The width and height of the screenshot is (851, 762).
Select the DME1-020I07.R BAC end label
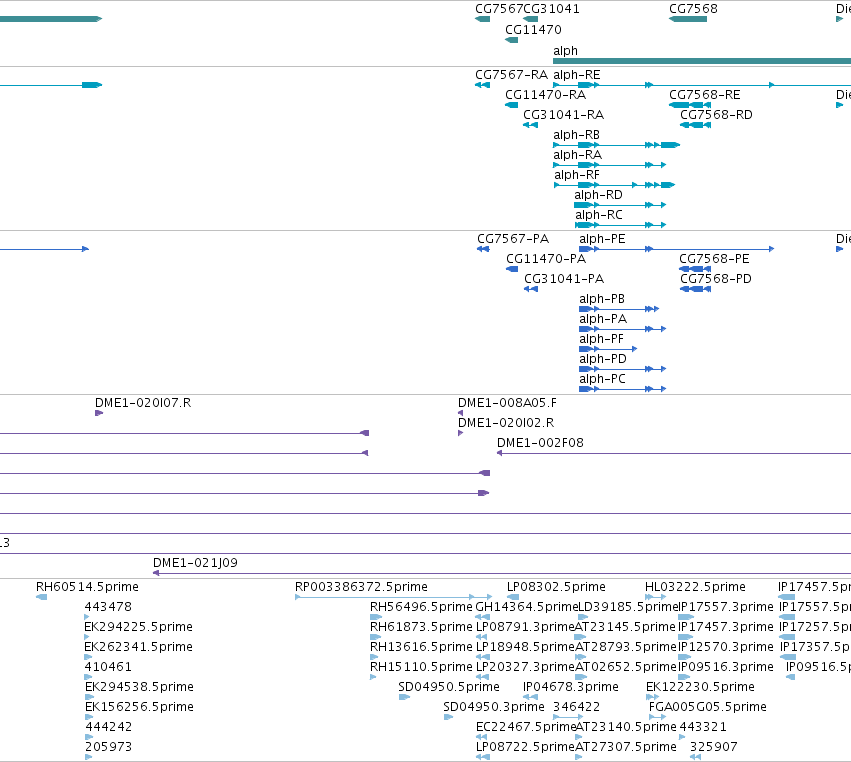coord(143,403)
